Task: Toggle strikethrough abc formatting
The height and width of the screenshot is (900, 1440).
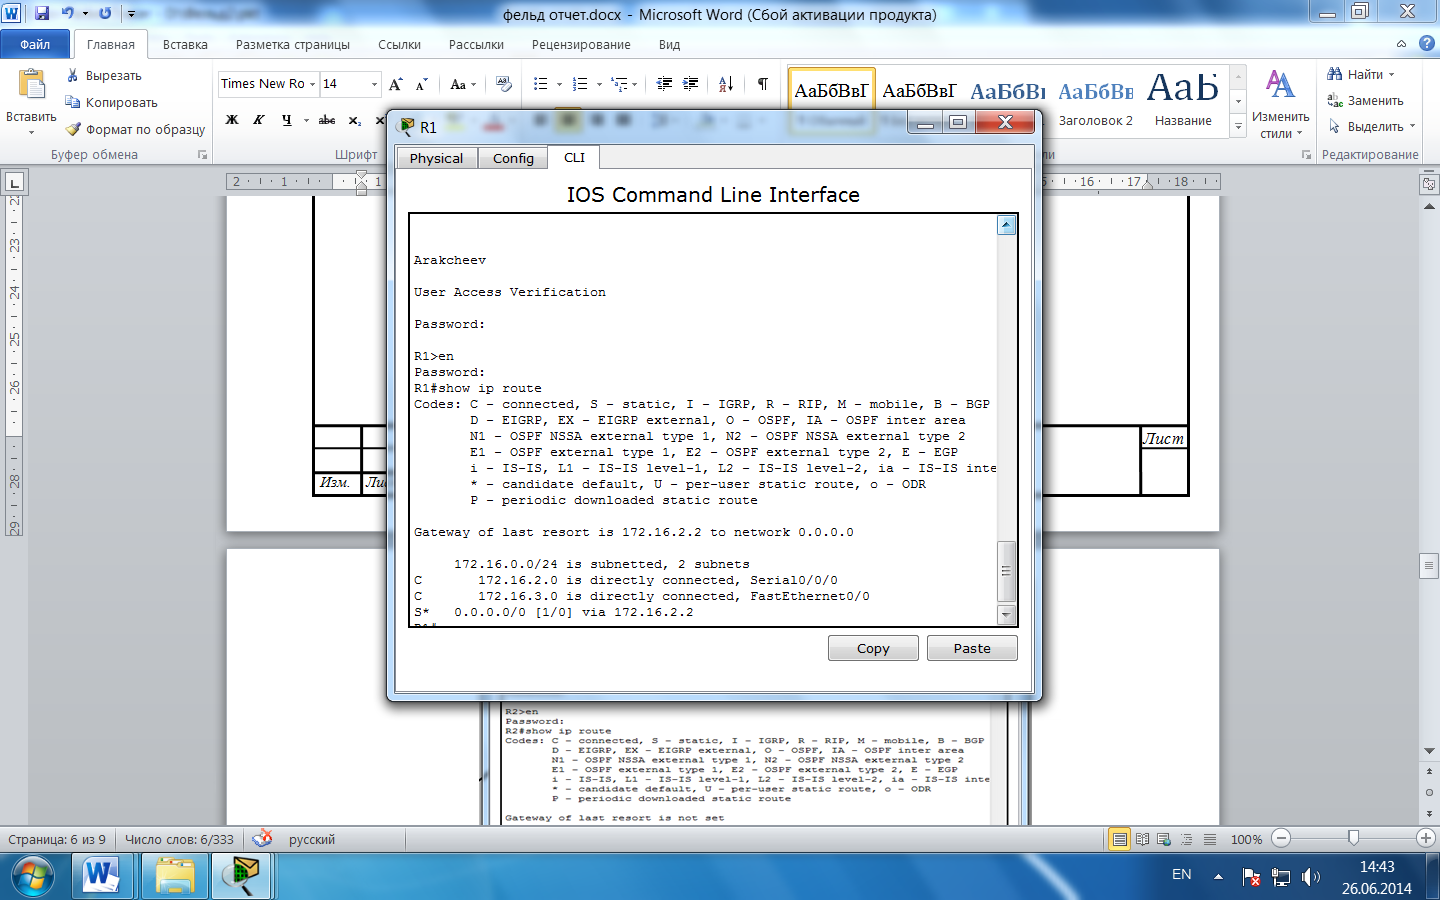Action: pos(327,120)
